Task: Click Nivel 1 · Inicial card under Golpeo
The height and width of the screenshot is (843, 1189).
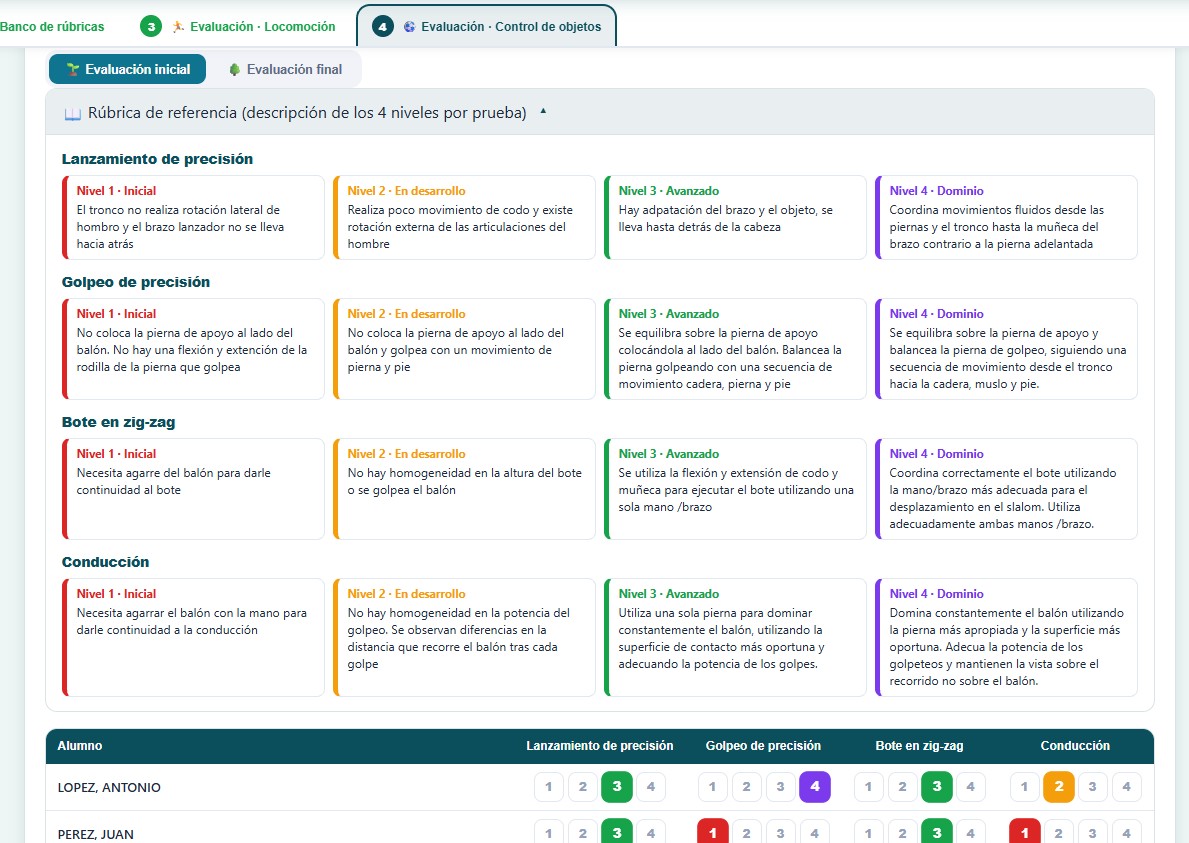Action: [x=193, y=349]
